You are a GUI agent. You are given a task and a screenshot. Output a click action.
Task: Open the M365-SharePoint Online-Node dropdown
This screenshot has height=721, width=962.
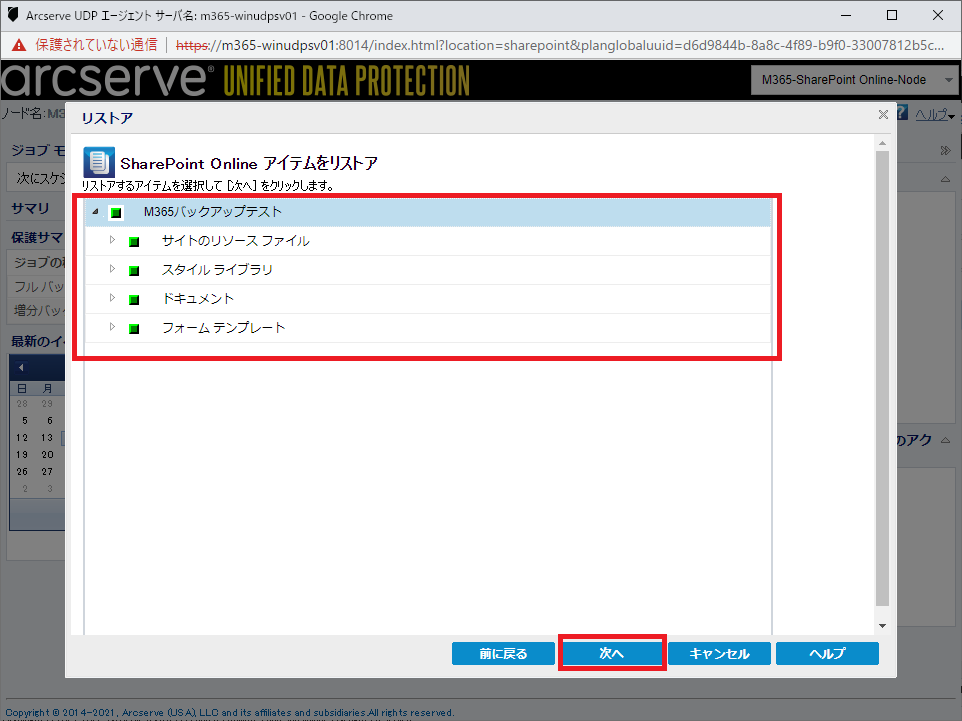coord(854,80)
